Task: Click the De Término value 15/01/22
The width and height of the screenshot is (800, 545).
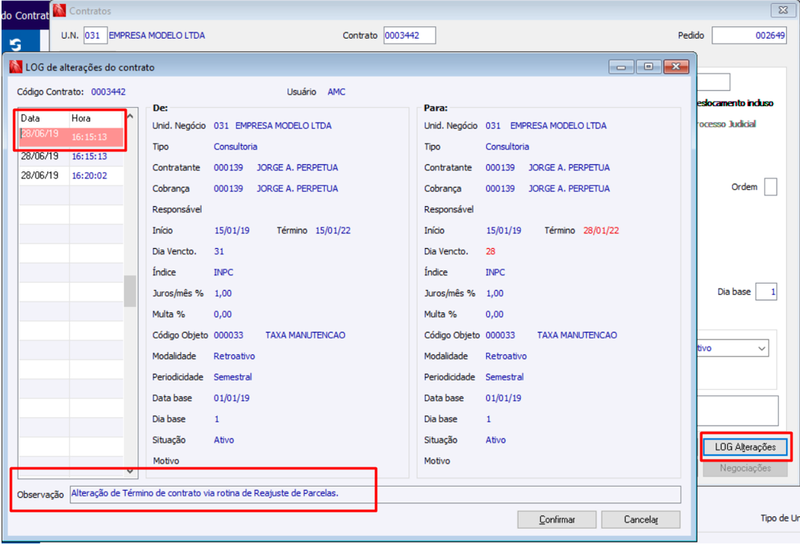Action: 333,231
